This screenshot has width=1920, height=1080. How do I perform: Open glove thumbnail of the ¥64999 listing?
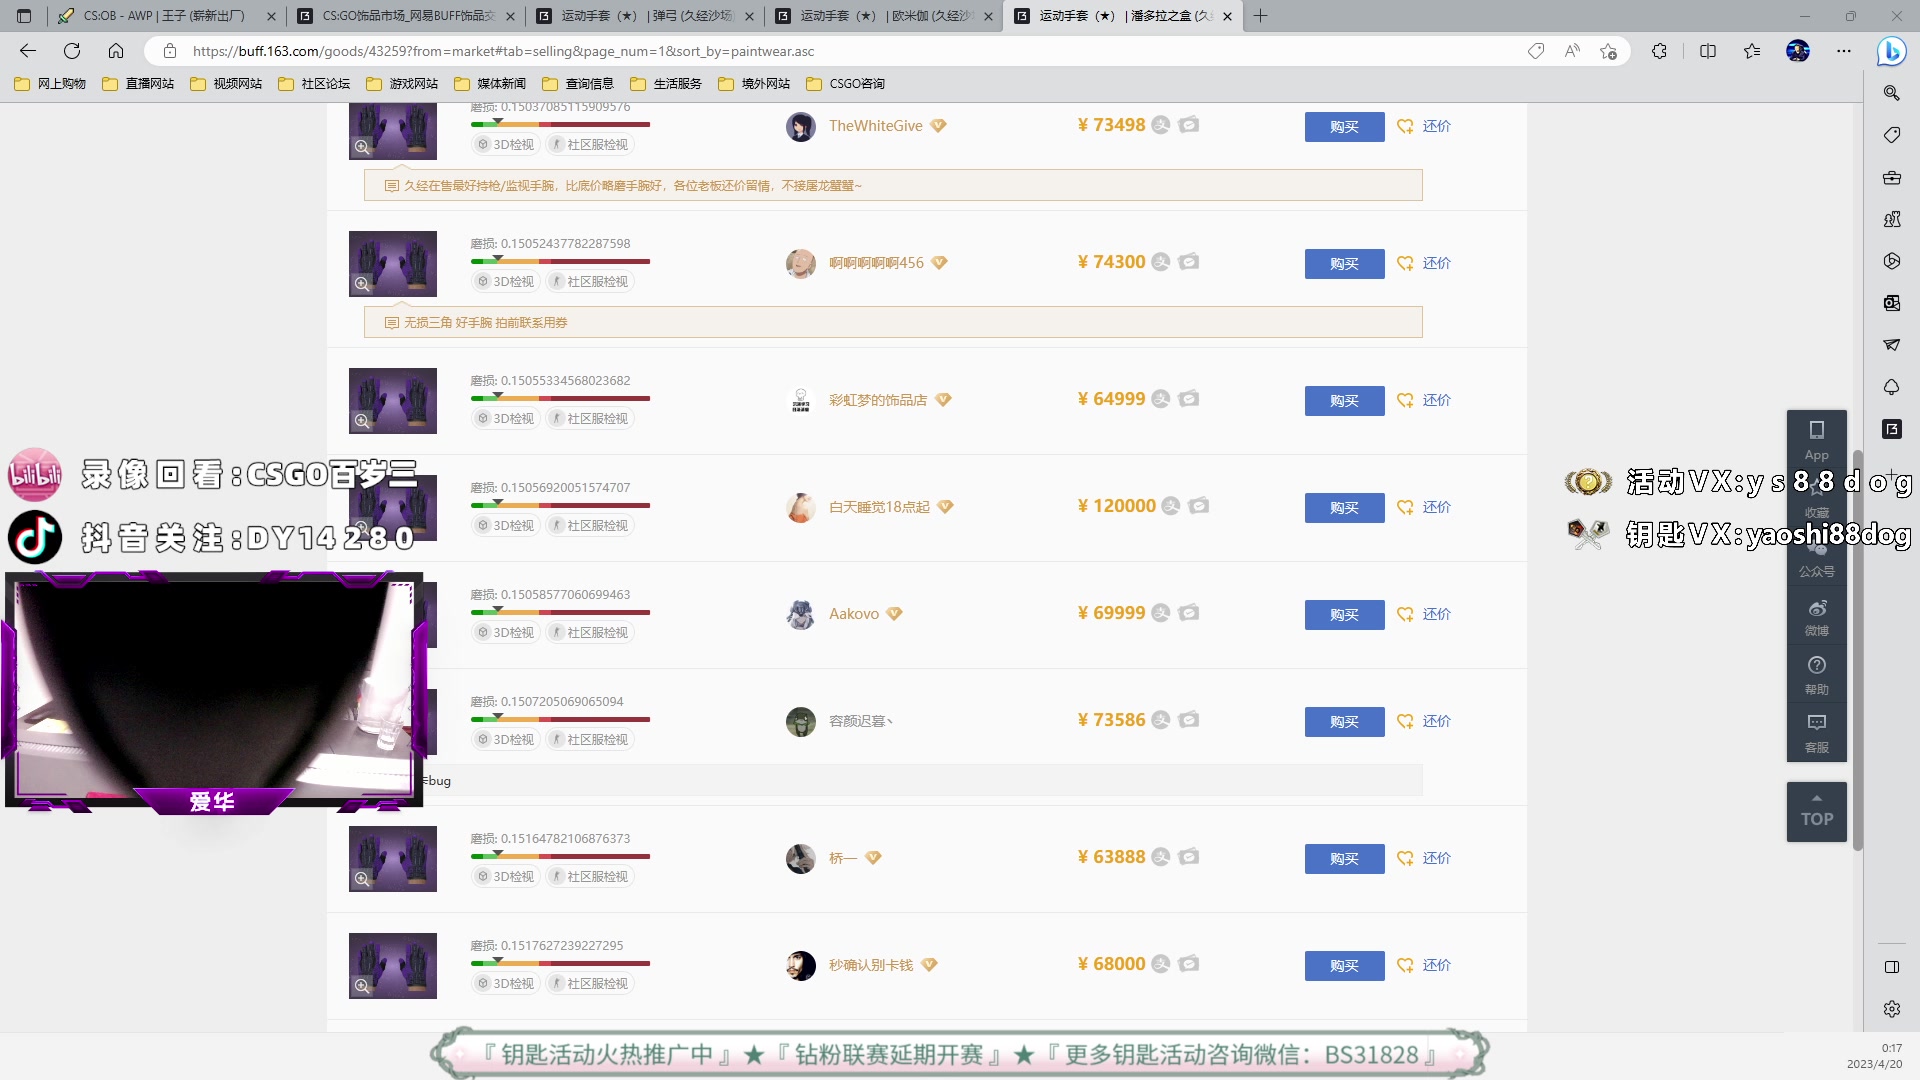pyautogui.click(x=393, y=401)
